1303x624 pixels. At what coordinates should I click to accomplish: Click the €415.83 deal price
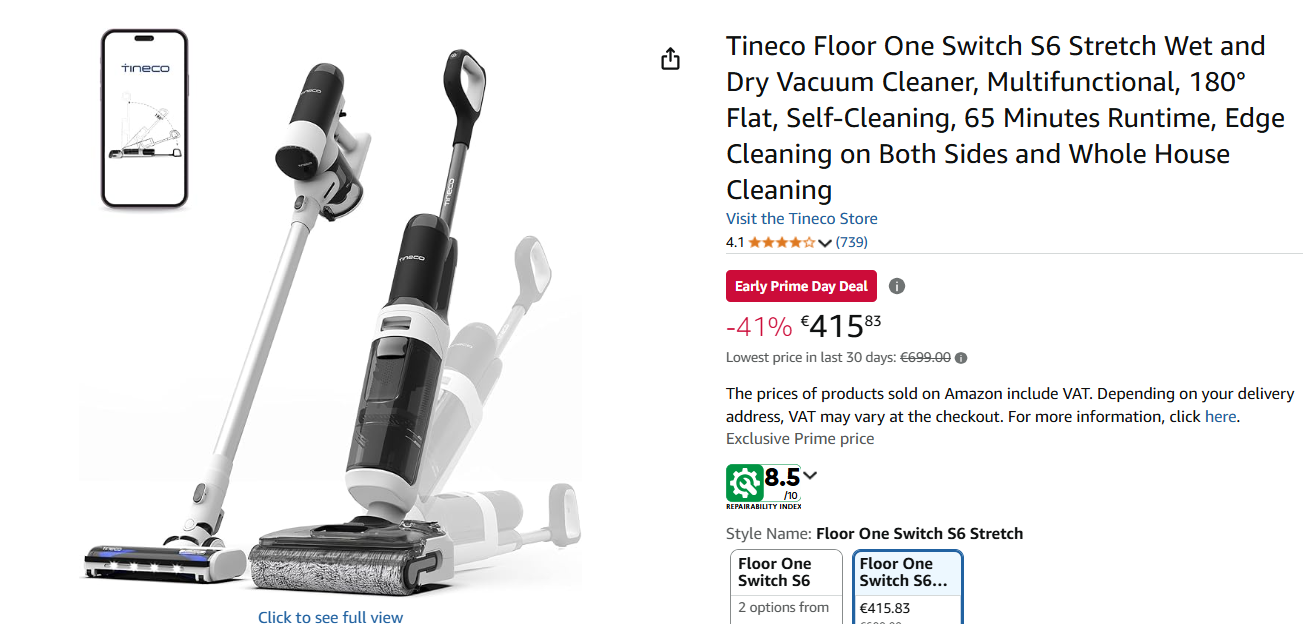coord(840,325)
